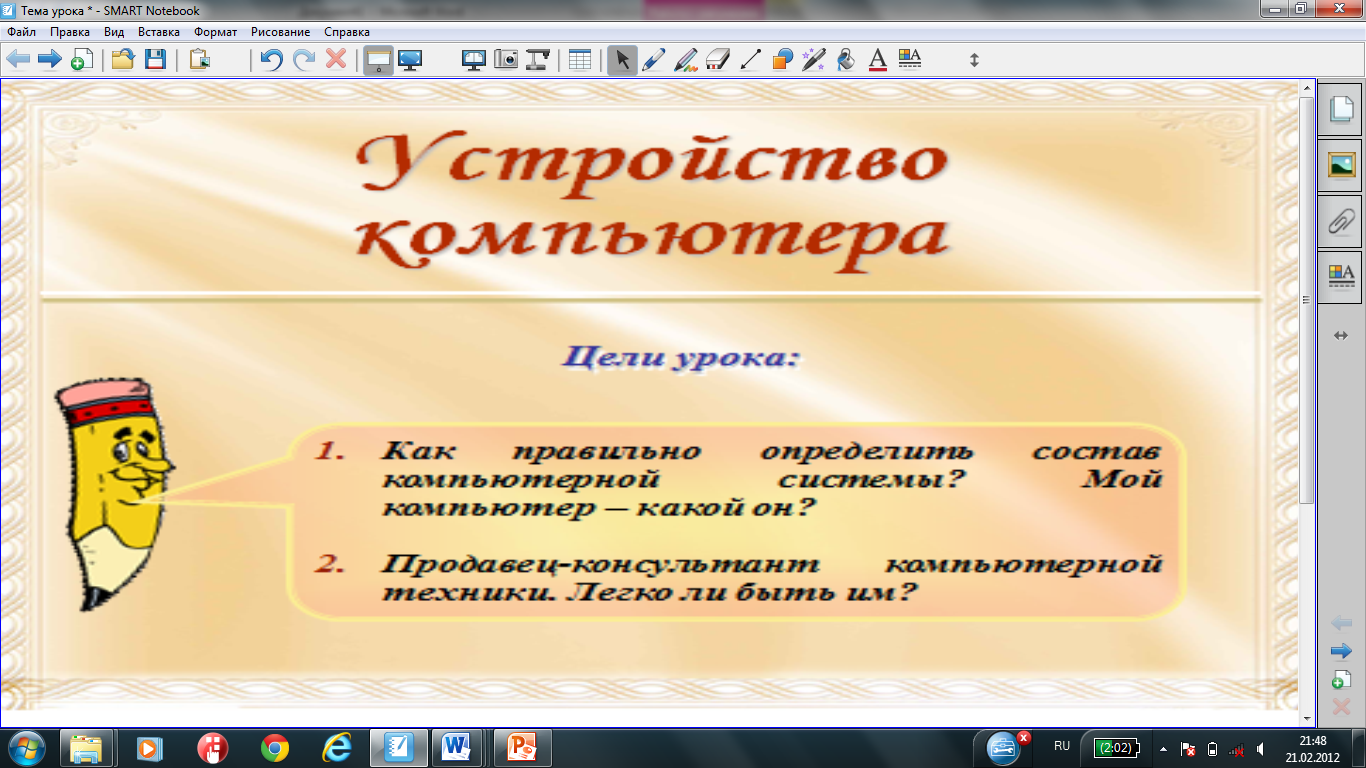1366x768 pixels.
Task: Open the Вставка menu
Action: coord(159,32)
